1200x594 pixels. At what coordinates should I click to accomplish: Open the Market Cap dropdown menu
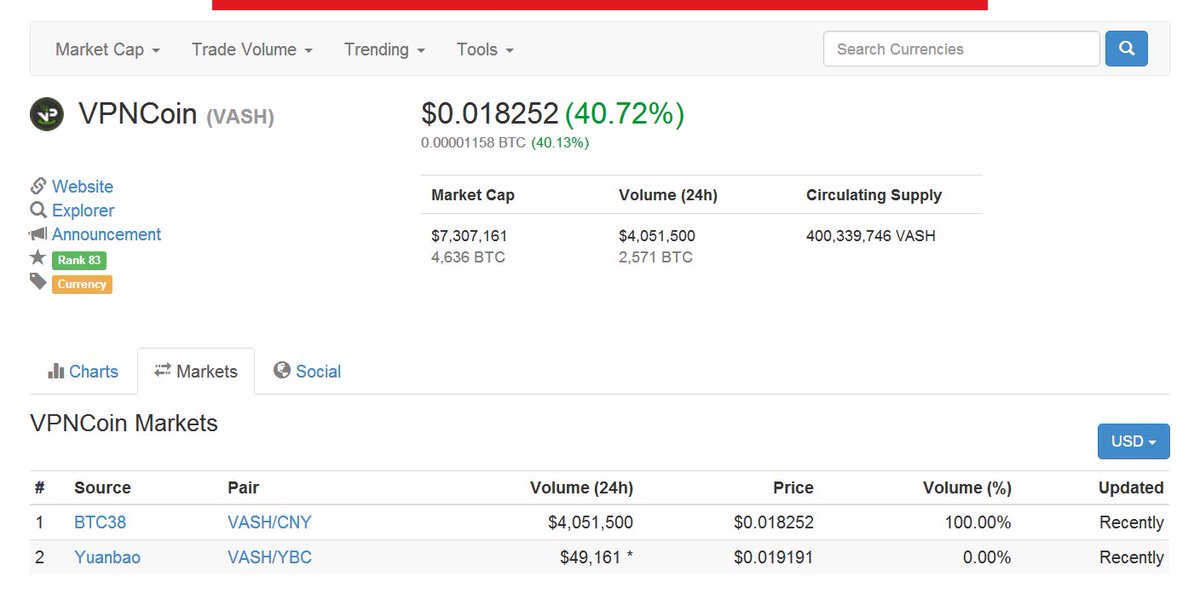tap(108, 49)
